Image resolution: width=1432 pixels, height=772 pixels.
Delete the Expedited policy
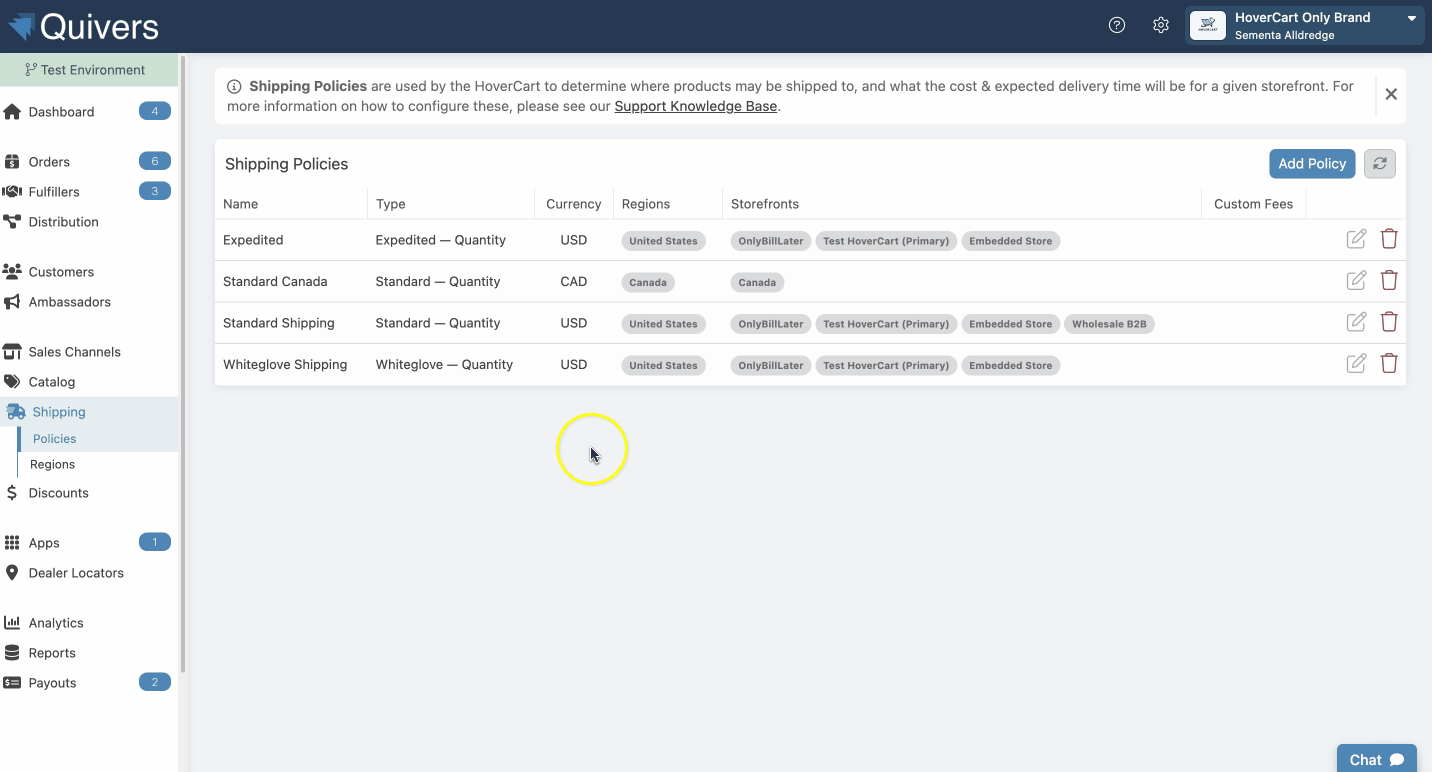click(x=1389, y=239)
